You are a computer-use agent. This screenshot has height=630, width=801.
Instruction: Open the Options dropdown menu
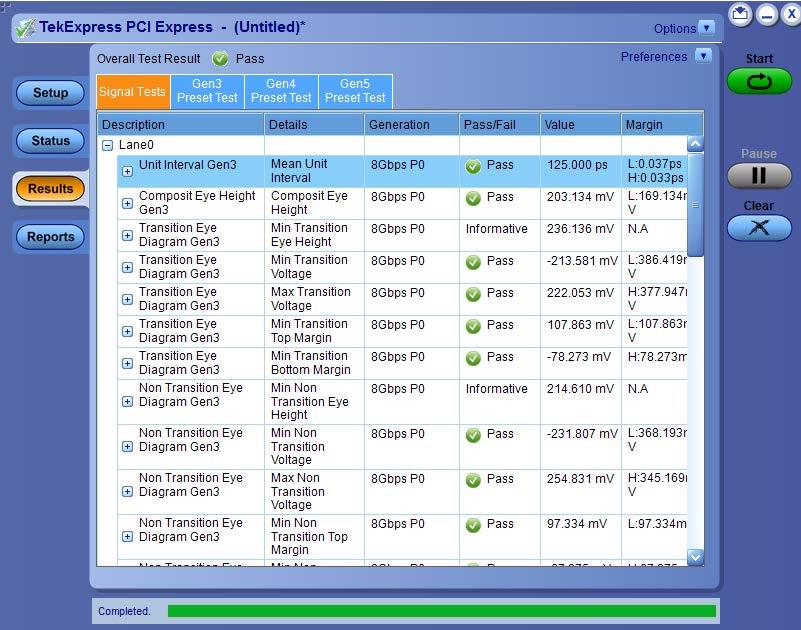tap(706, 28)
